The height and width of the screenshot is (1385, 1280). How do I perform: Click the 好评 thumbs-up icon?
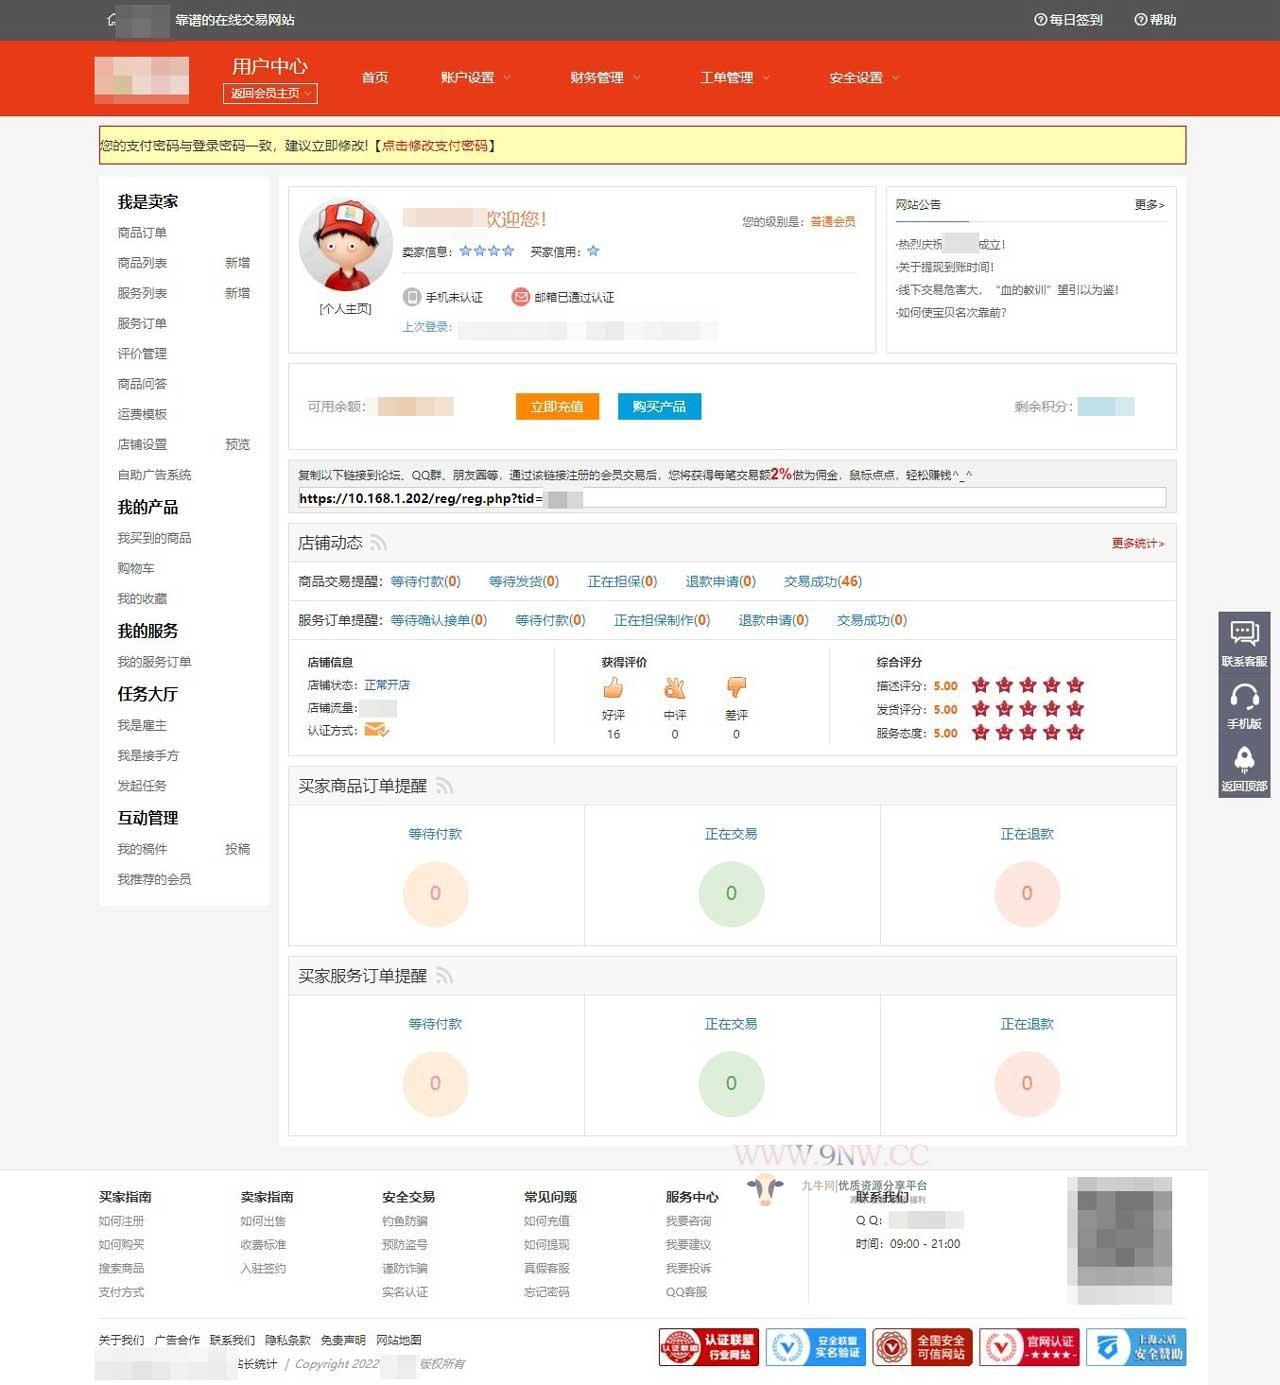[x=613, y=688]
